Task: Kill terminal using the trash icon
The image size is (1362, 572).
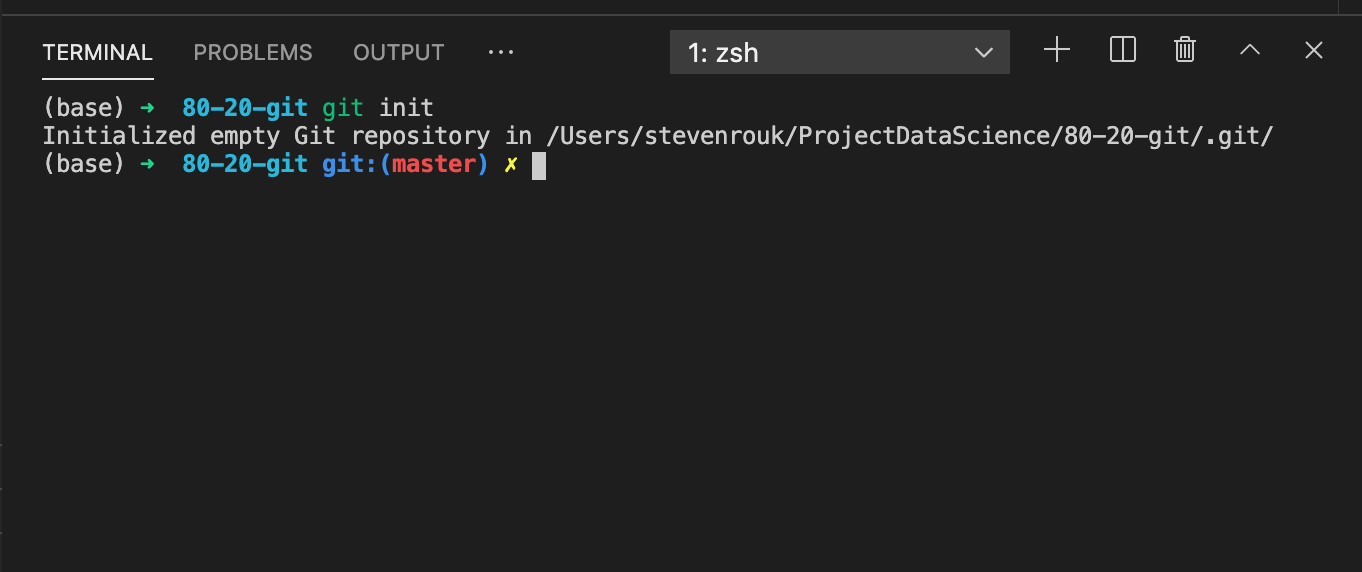Action: point(1185,50)
